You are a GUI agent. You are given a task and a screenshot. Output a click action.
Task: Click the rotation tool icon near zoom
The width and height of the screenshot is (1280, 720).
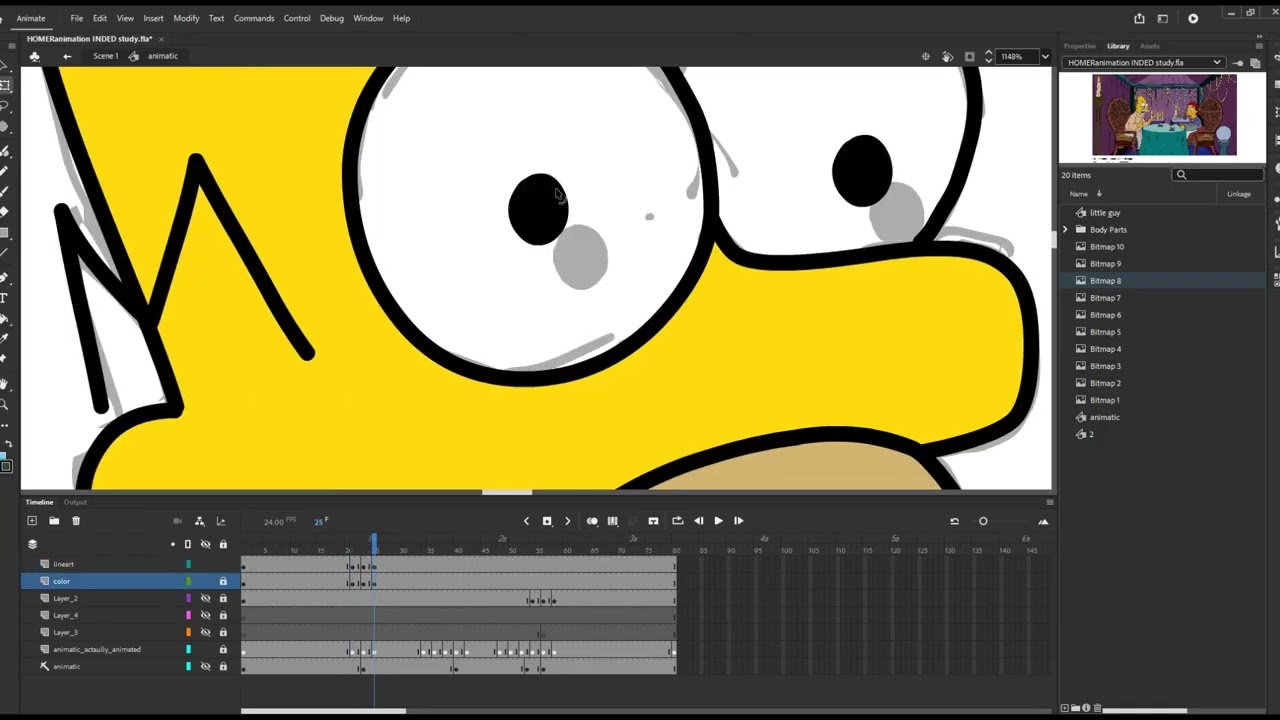(x=947, y=57)
